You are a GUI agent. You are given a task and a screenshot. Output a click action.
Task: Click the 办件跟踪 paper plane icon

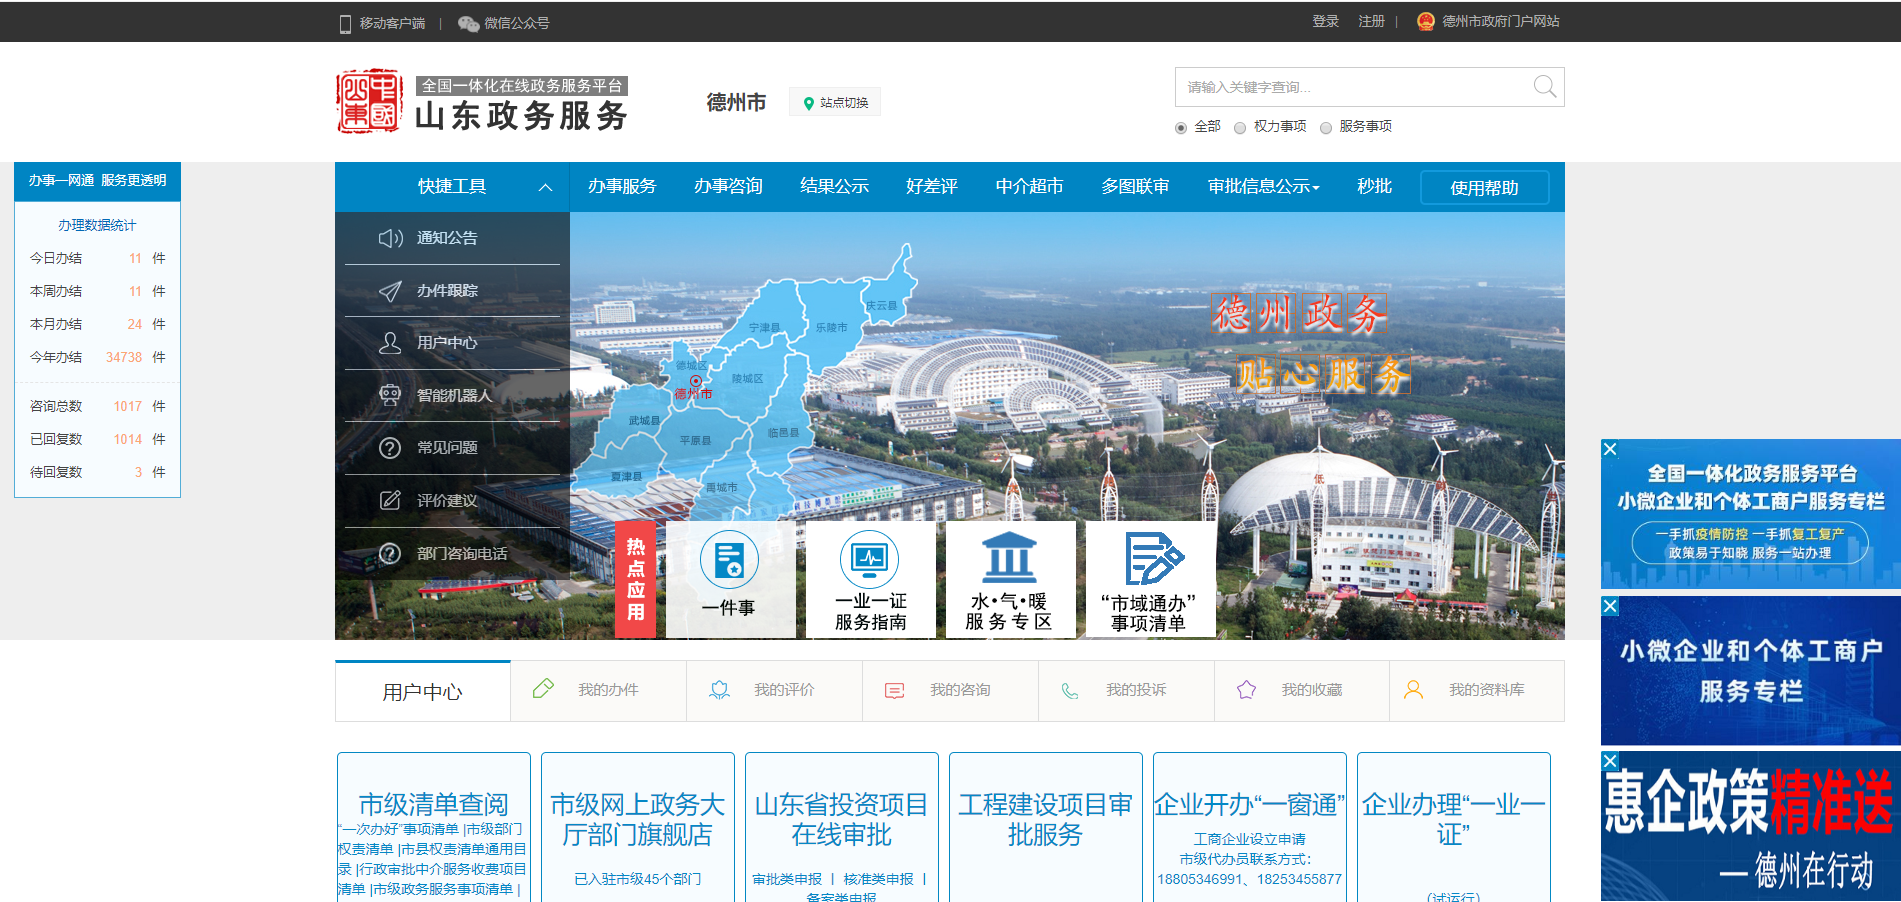(x=390, y=291)
